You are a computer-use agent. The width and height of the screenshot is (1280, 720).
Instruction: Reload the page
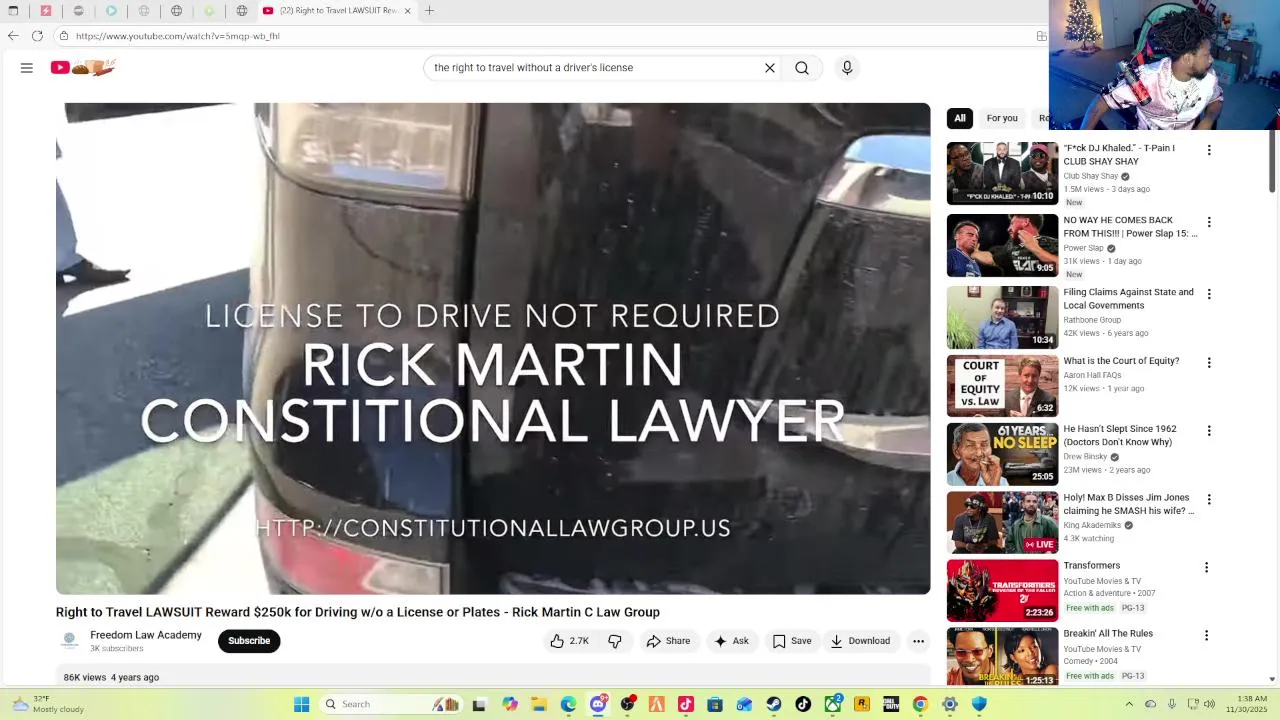[x=37, y=36]
